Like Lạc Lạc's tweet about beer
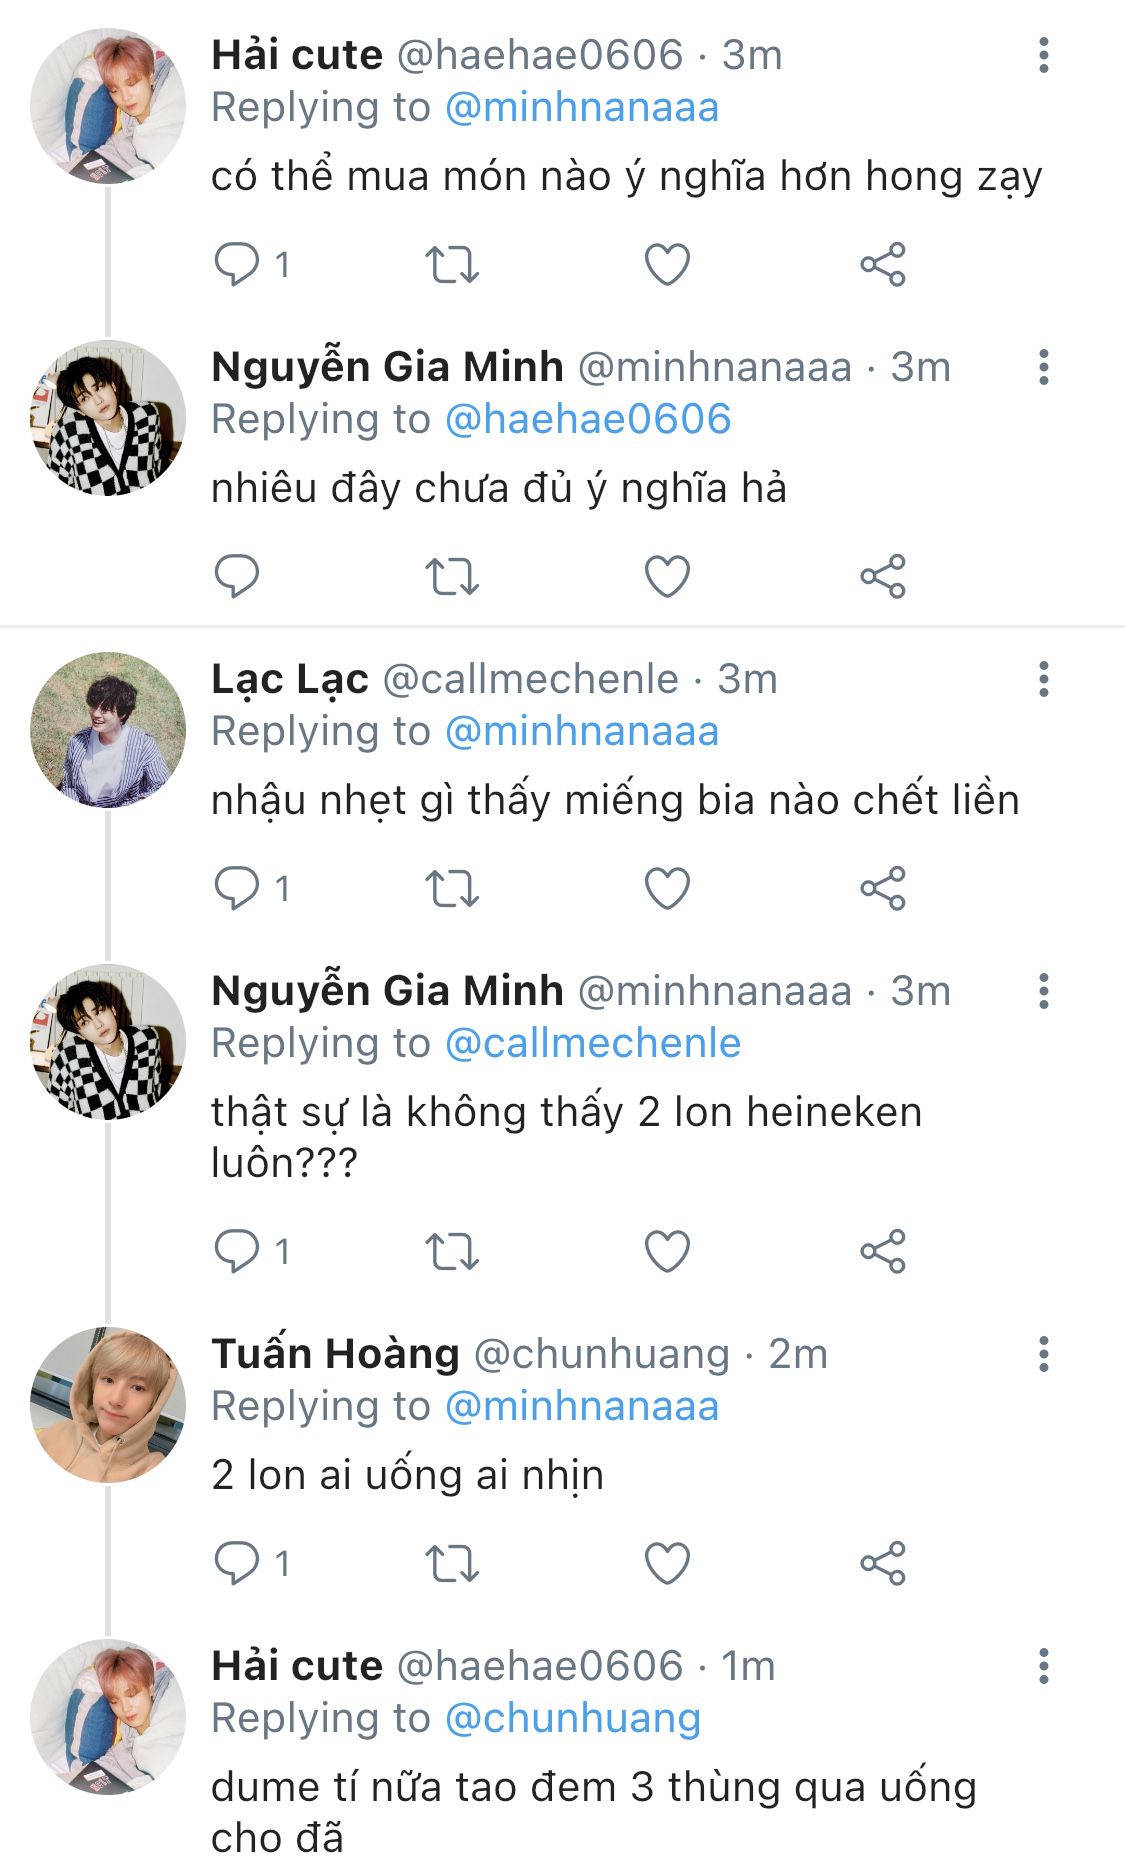Image resolution: width=1125 pixels, height=1864 pixels. (x=667, y=889)
